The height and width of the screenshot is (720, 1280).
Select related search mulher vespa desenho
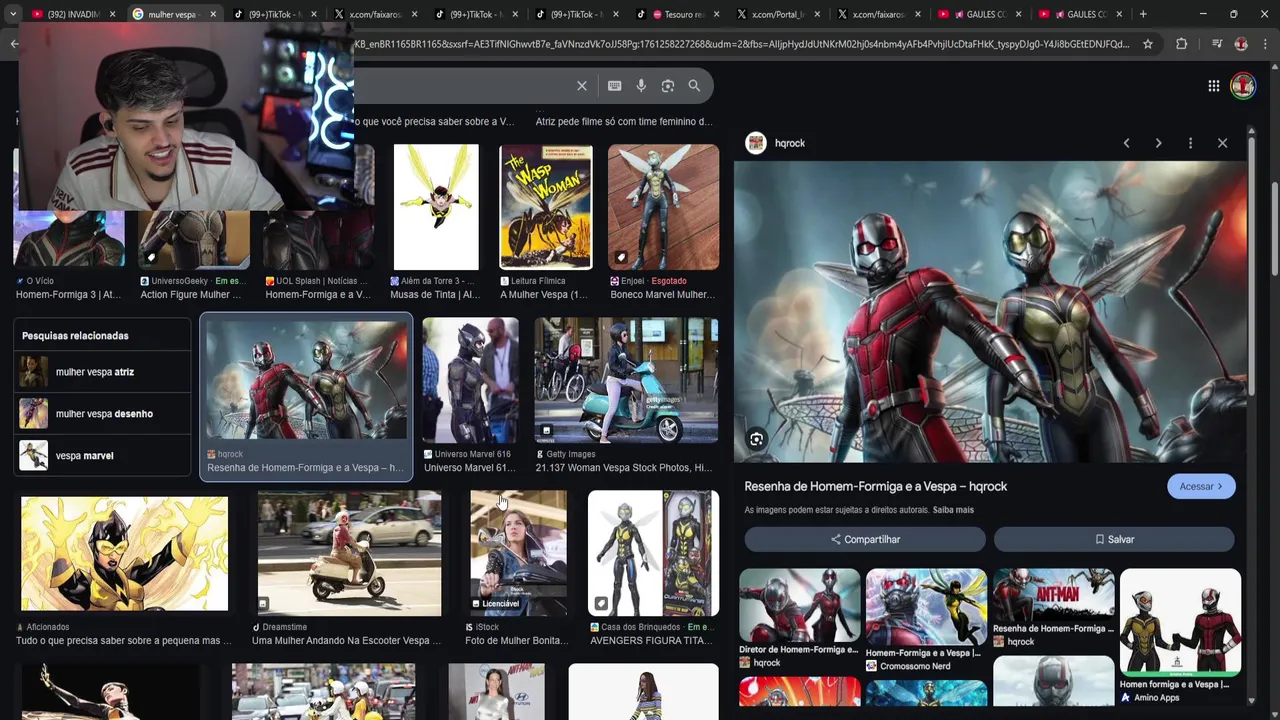click(x=102, y=414)
